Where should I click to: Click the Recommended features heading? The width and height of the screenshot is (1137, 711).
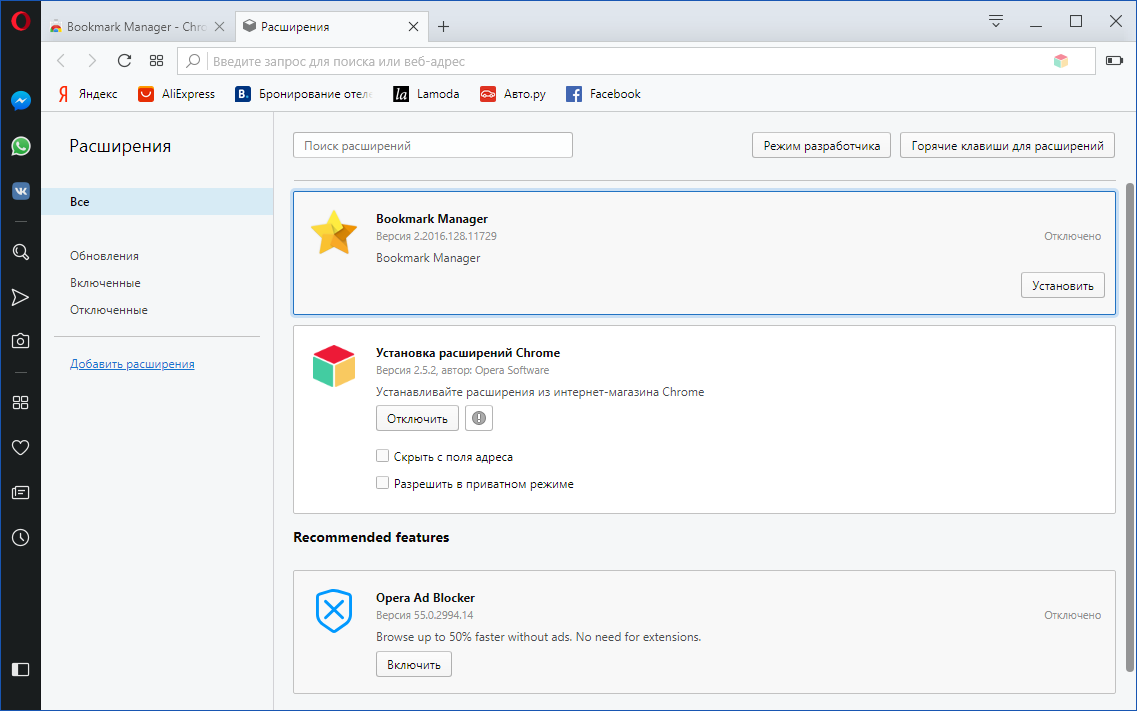(x=371, y=537)
